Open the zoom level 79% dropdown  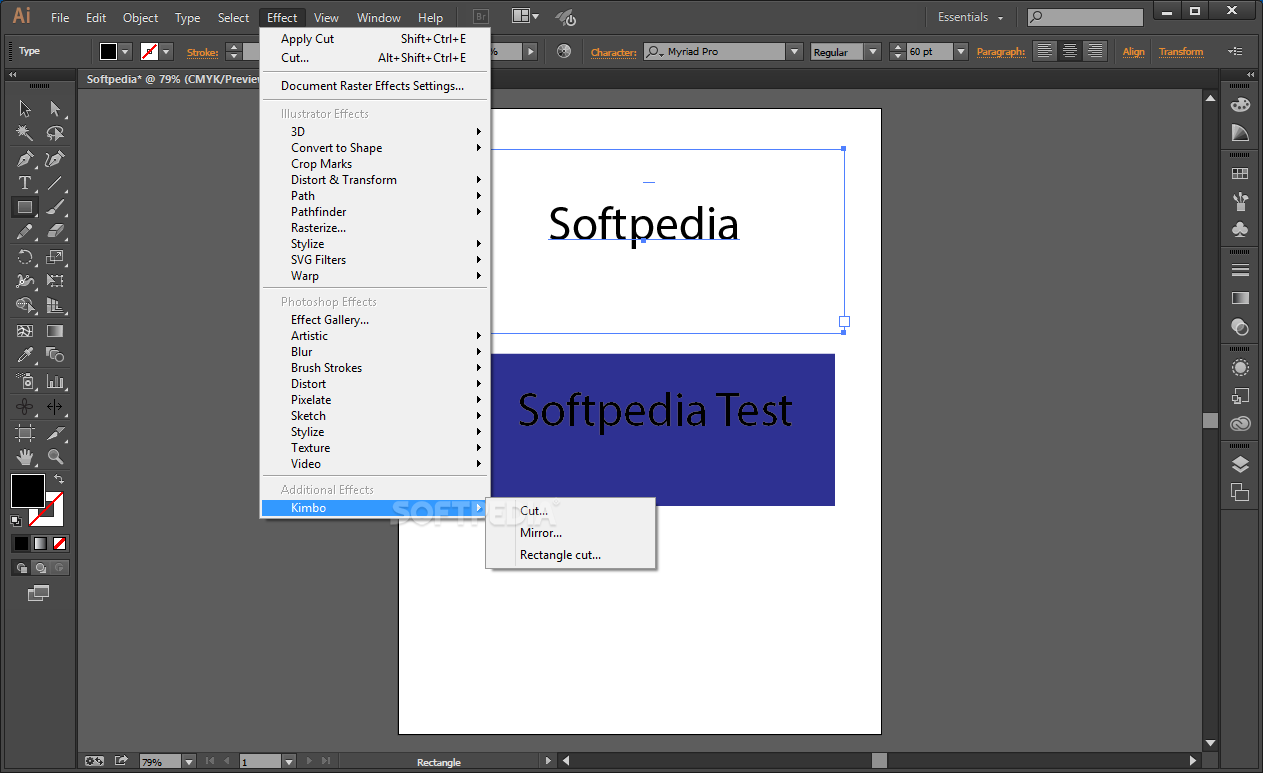click(189, 762)
